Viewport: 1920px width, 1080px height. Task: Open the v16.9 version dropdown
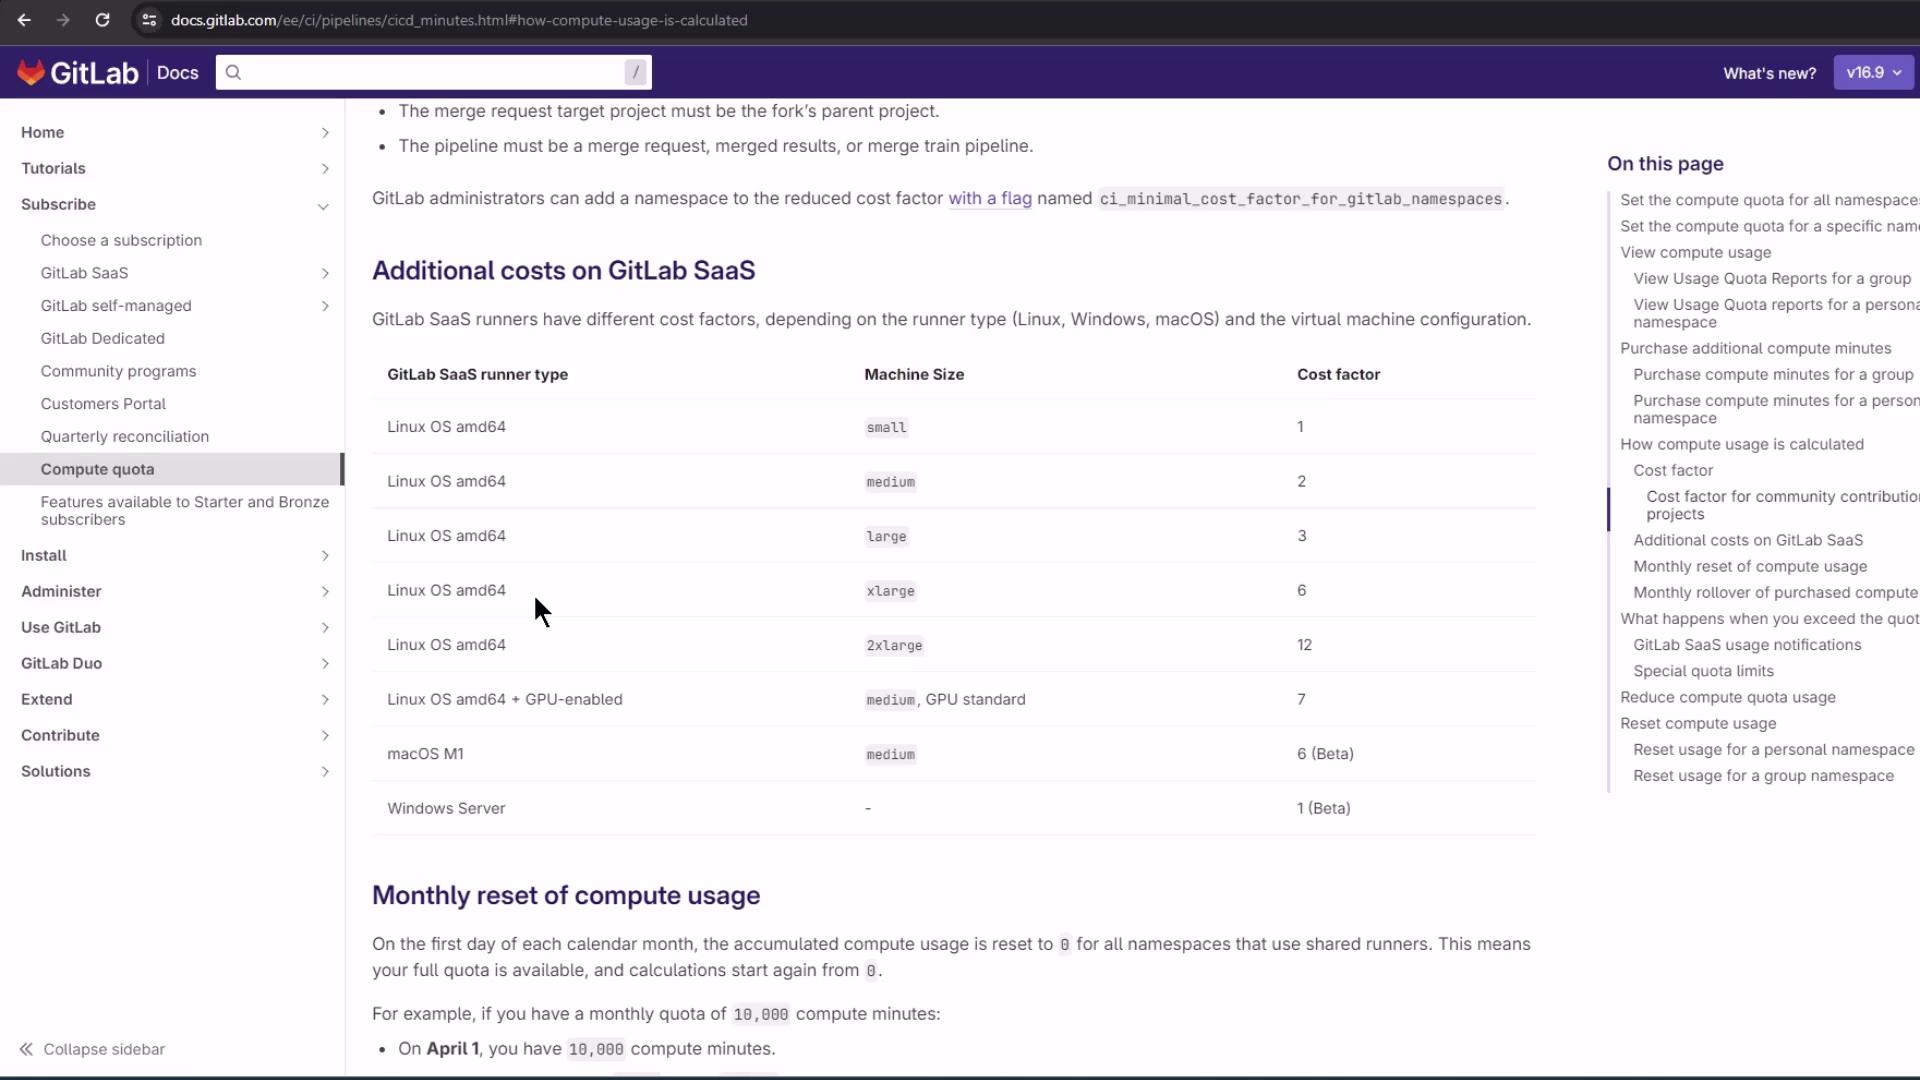(1873, 72)
